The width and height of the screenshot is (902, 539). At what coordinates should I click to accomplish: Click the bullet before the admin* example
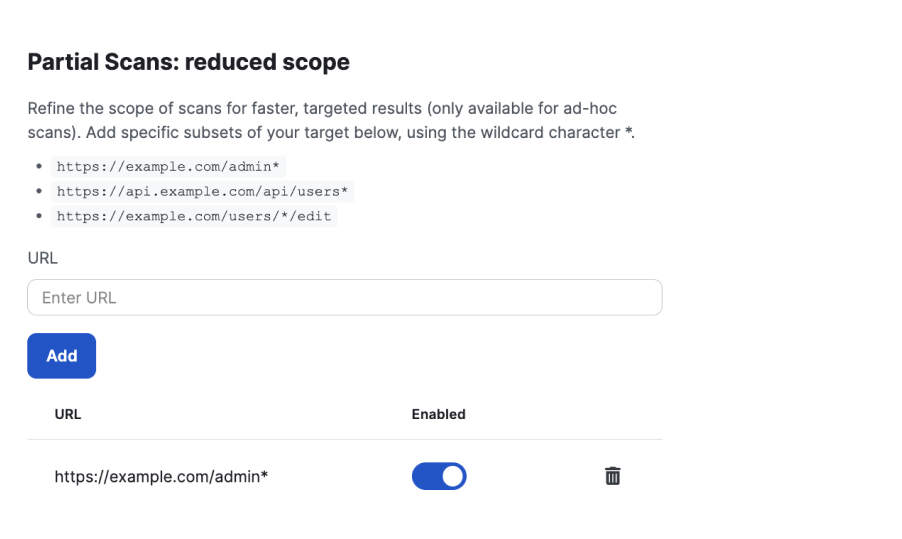pyautogui.click(x=38, y=166)
